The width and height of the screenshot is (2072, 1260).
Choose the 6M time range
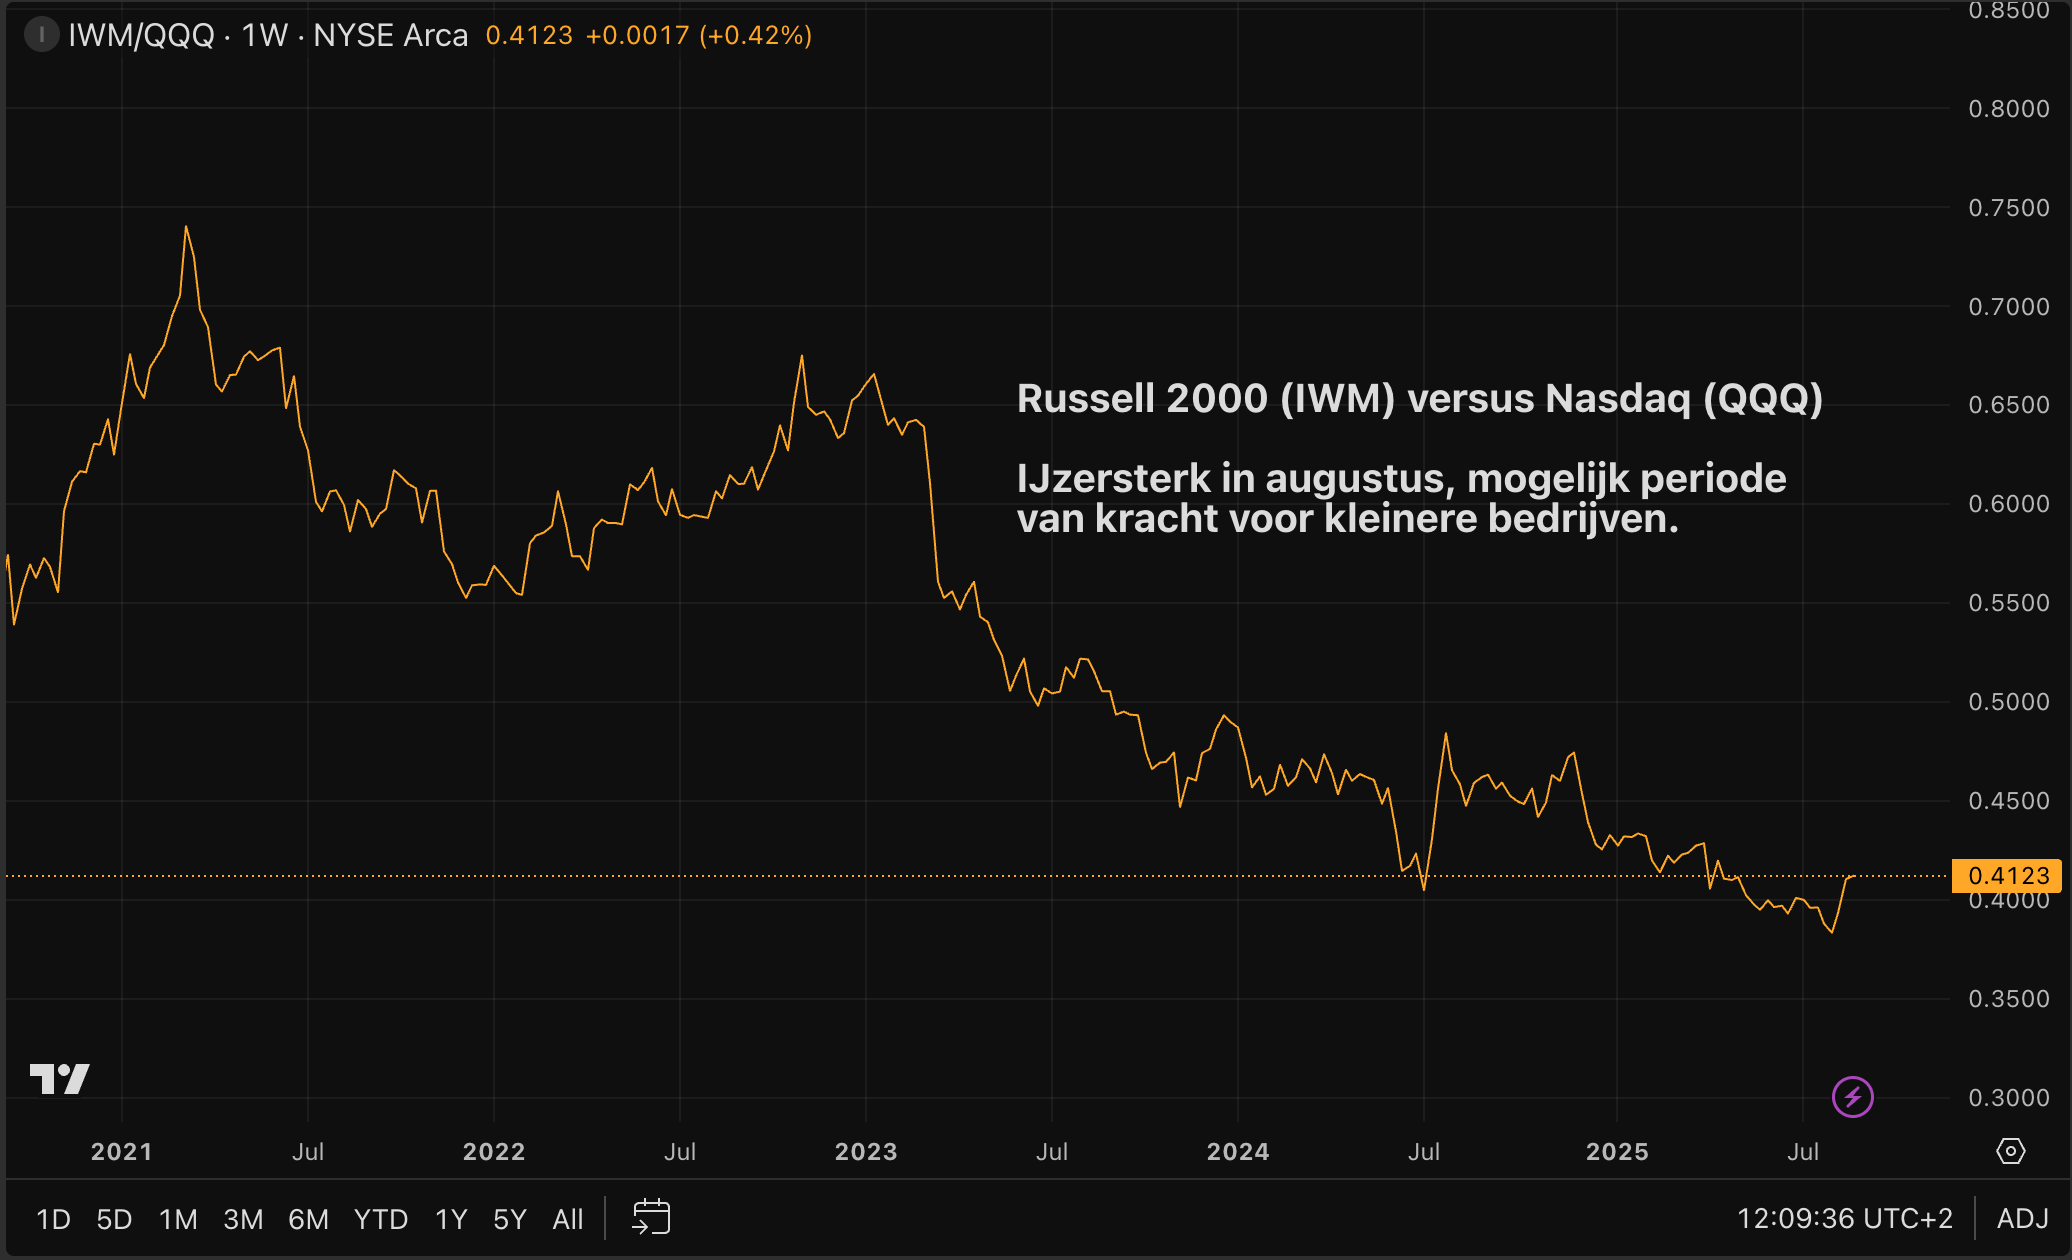[308, 1219]
